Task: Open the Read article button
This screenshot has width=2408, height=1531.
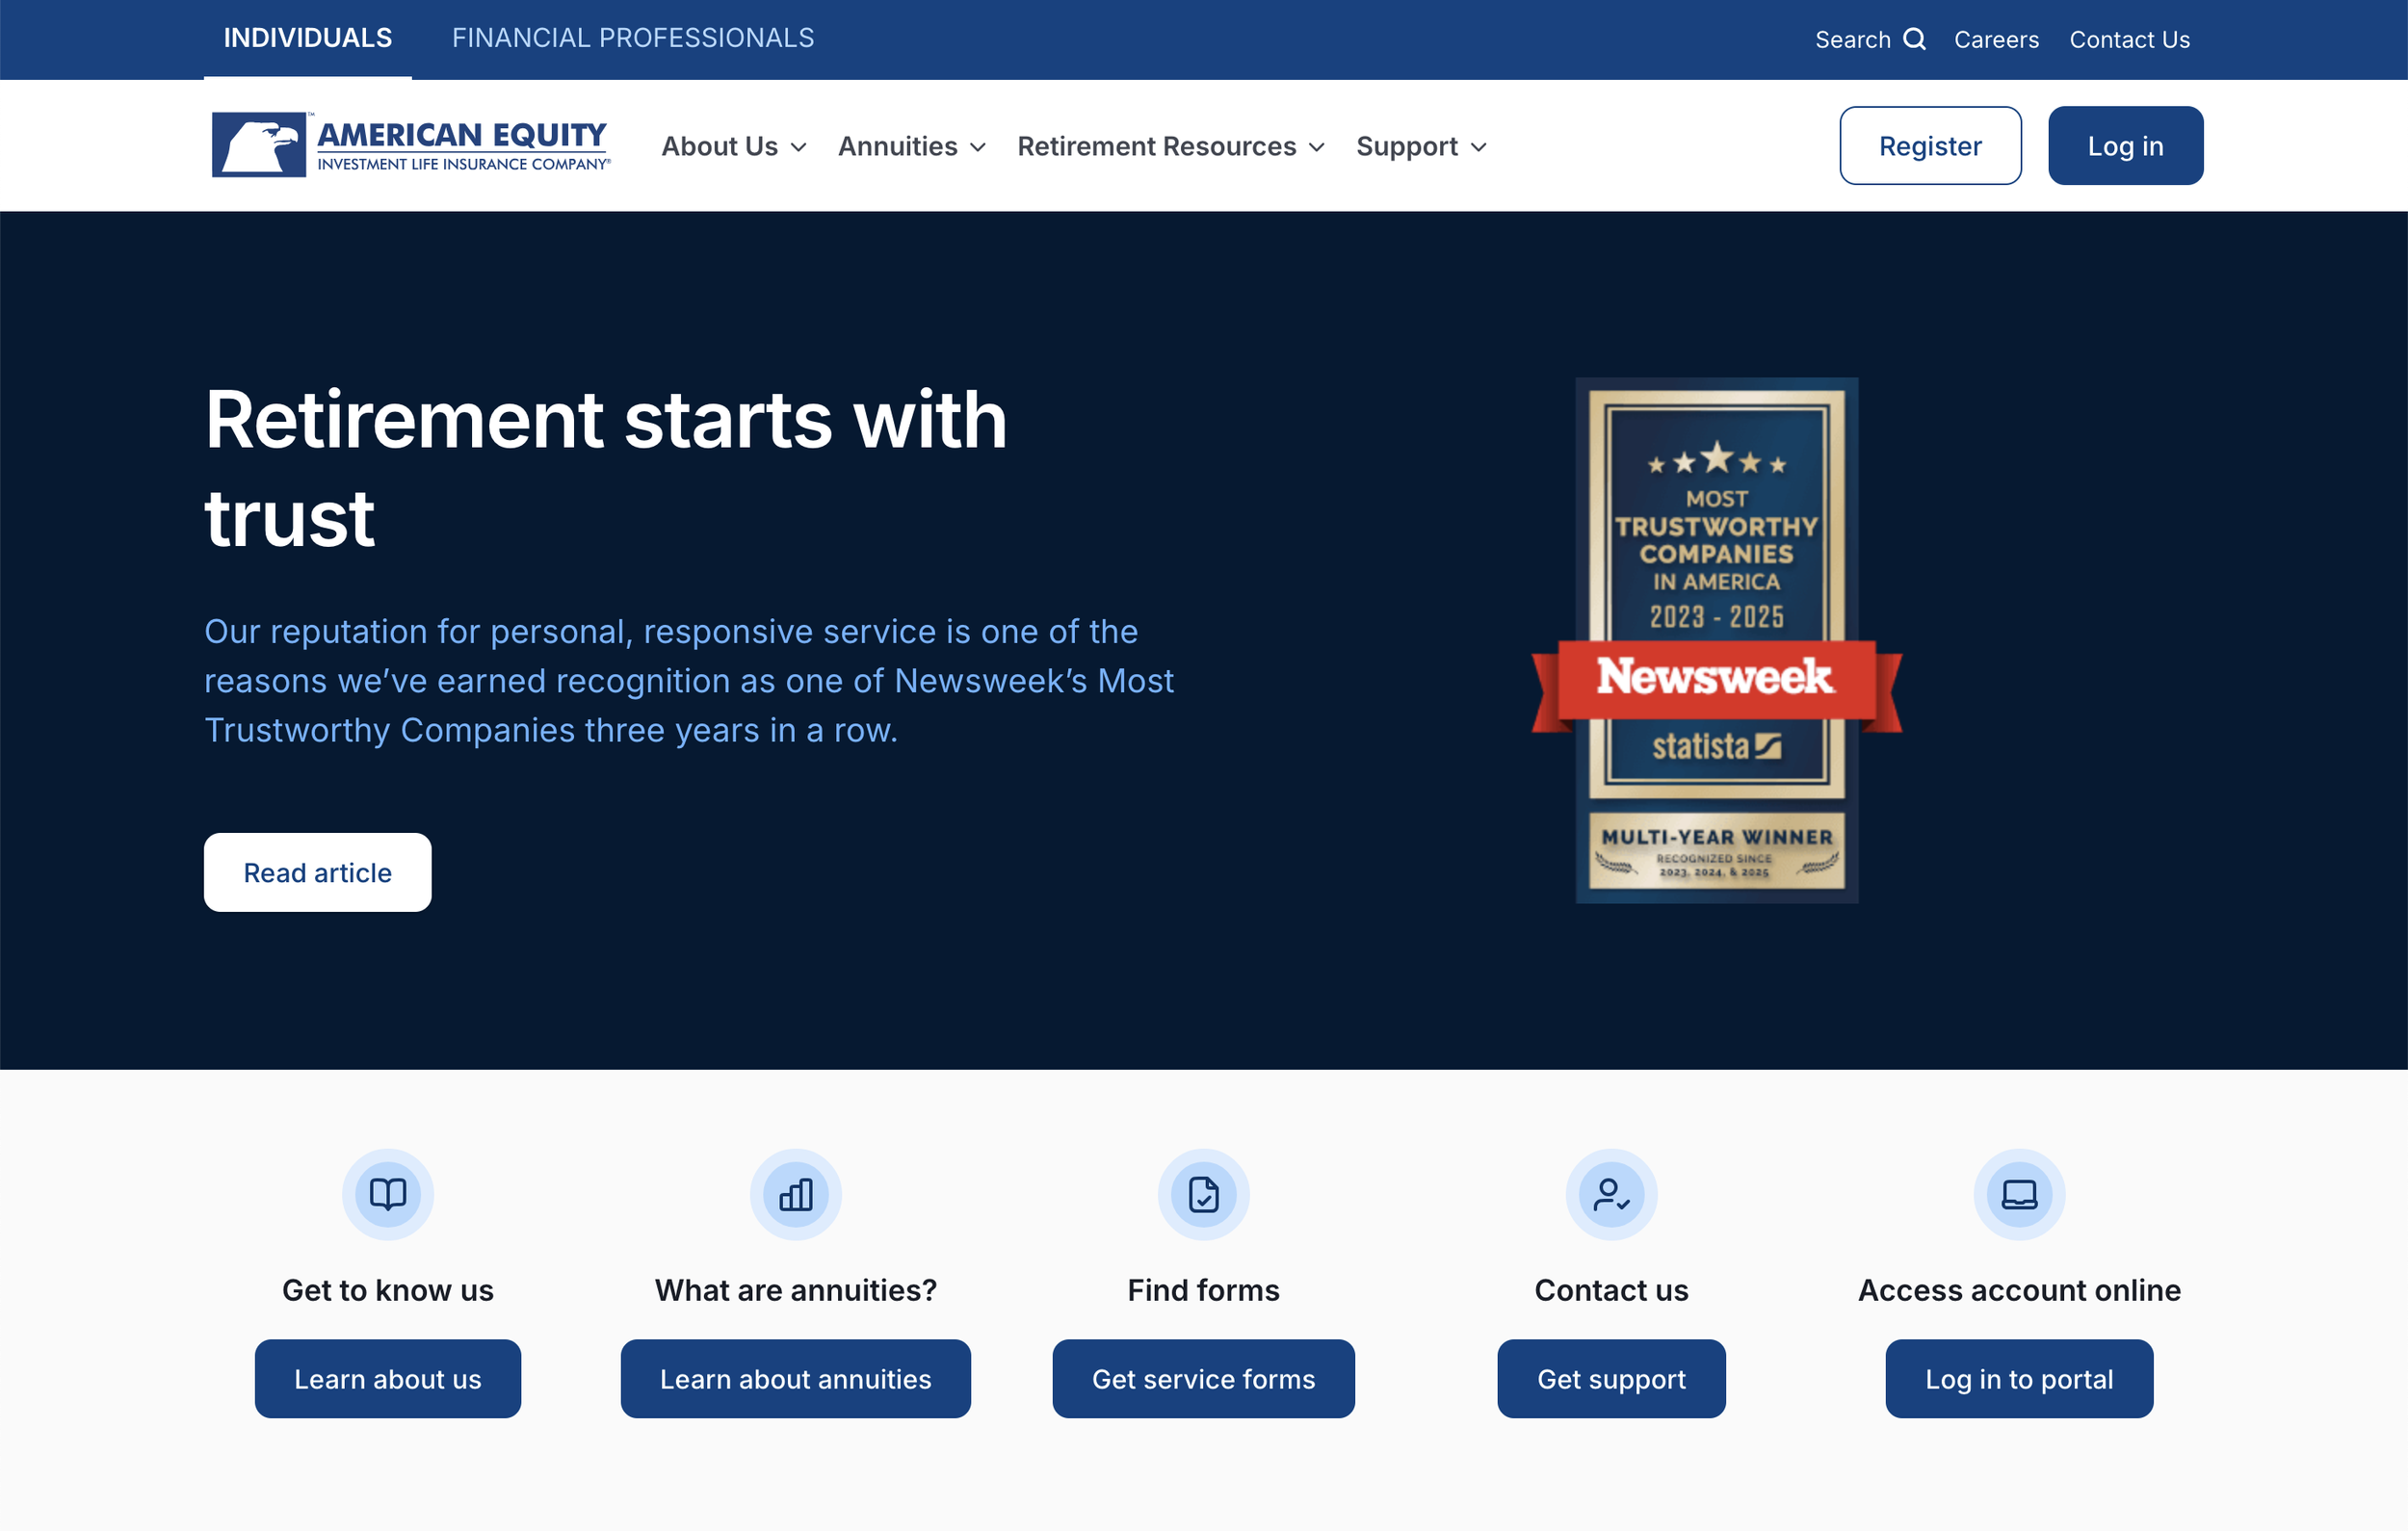Action: [x=318, y=872]
